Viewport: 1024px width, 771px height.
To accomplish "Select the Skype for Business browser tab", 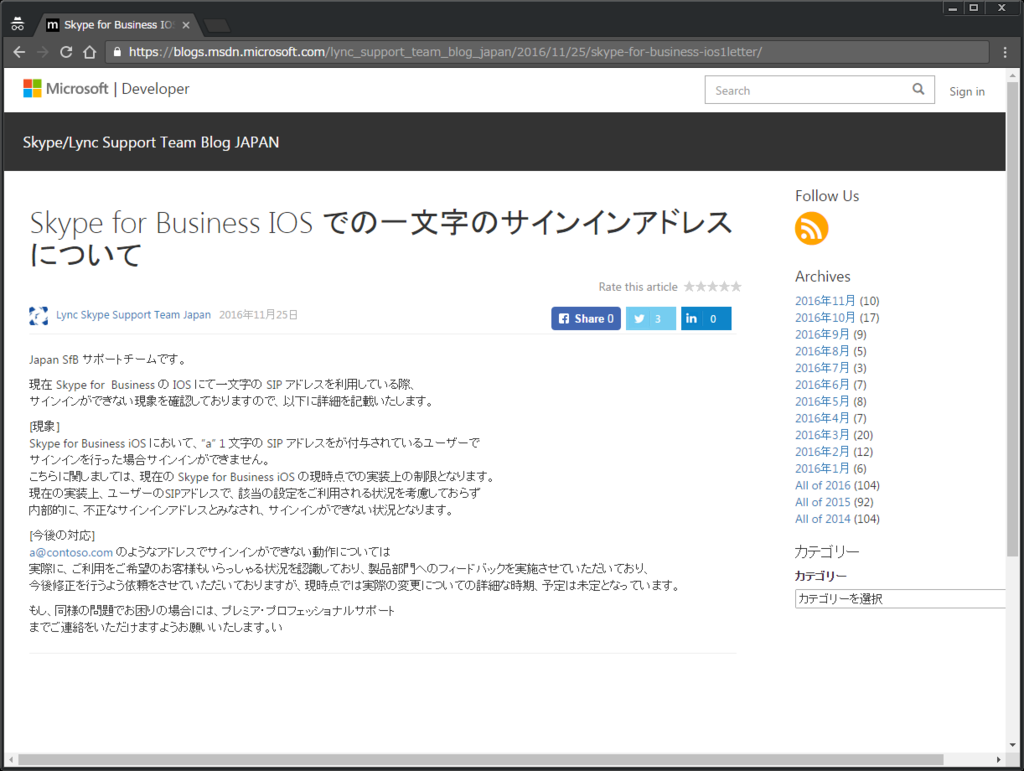I will tap(118, 25).
